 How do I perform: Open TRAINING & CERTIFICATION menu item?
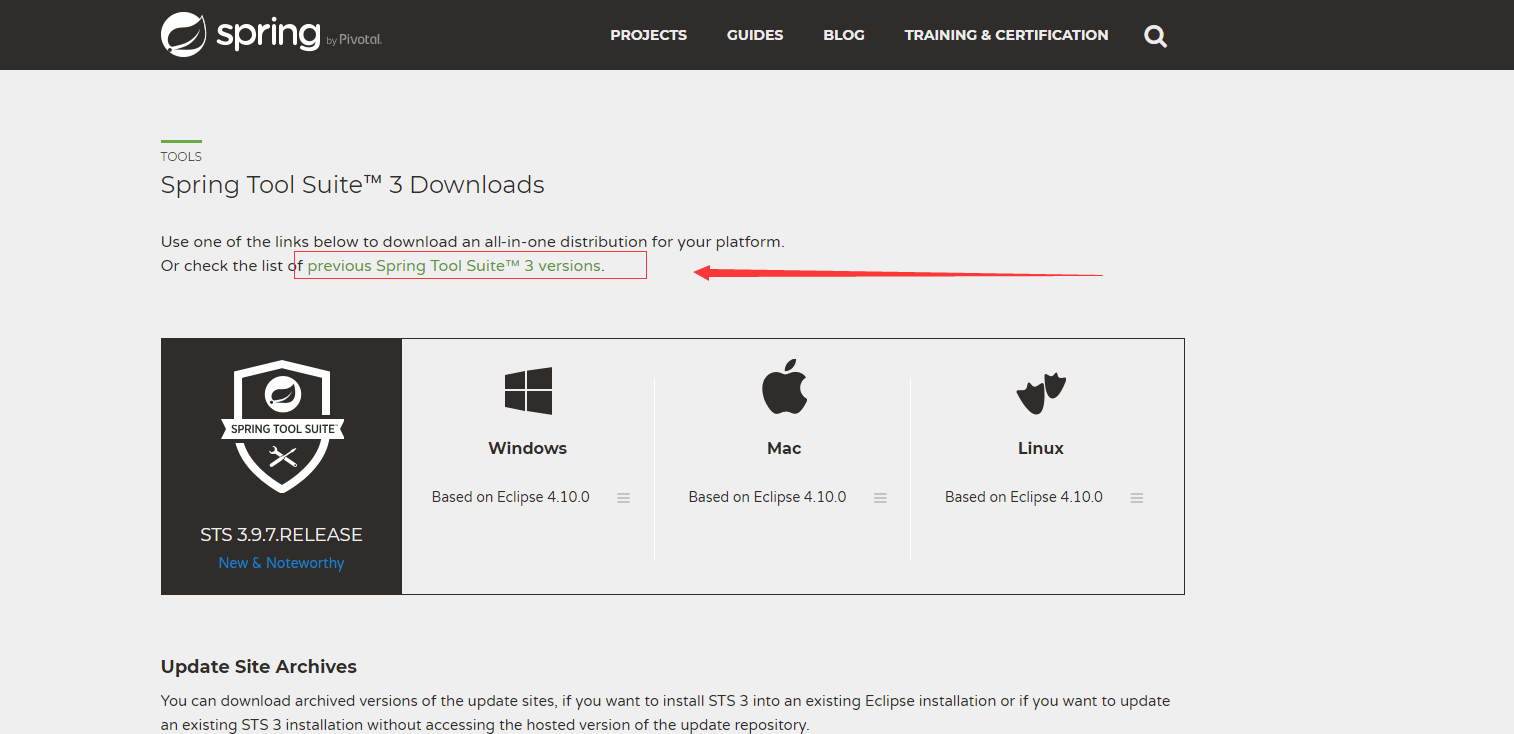click(1006, 35)
